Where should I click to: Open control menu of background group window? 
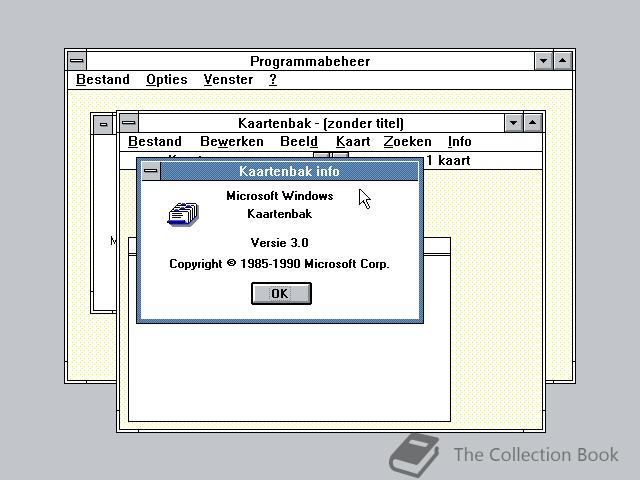tap(104, 124)
